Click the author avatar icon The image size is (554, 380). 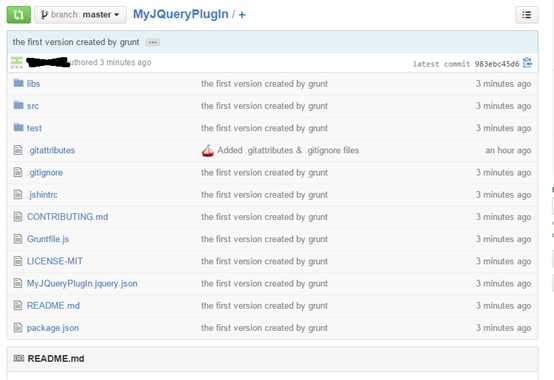[17, 62]
